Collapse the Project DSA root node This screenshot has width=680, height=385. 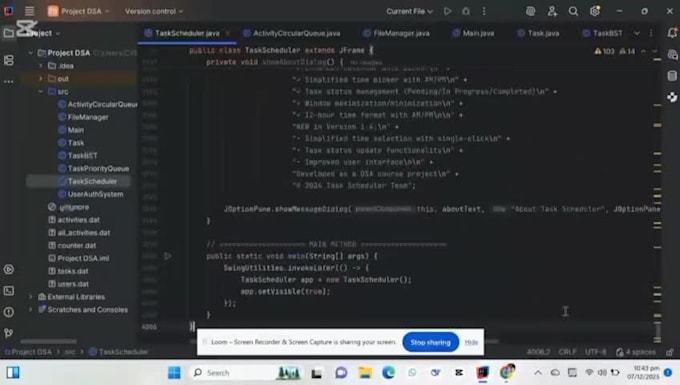[x=30, y=53]
